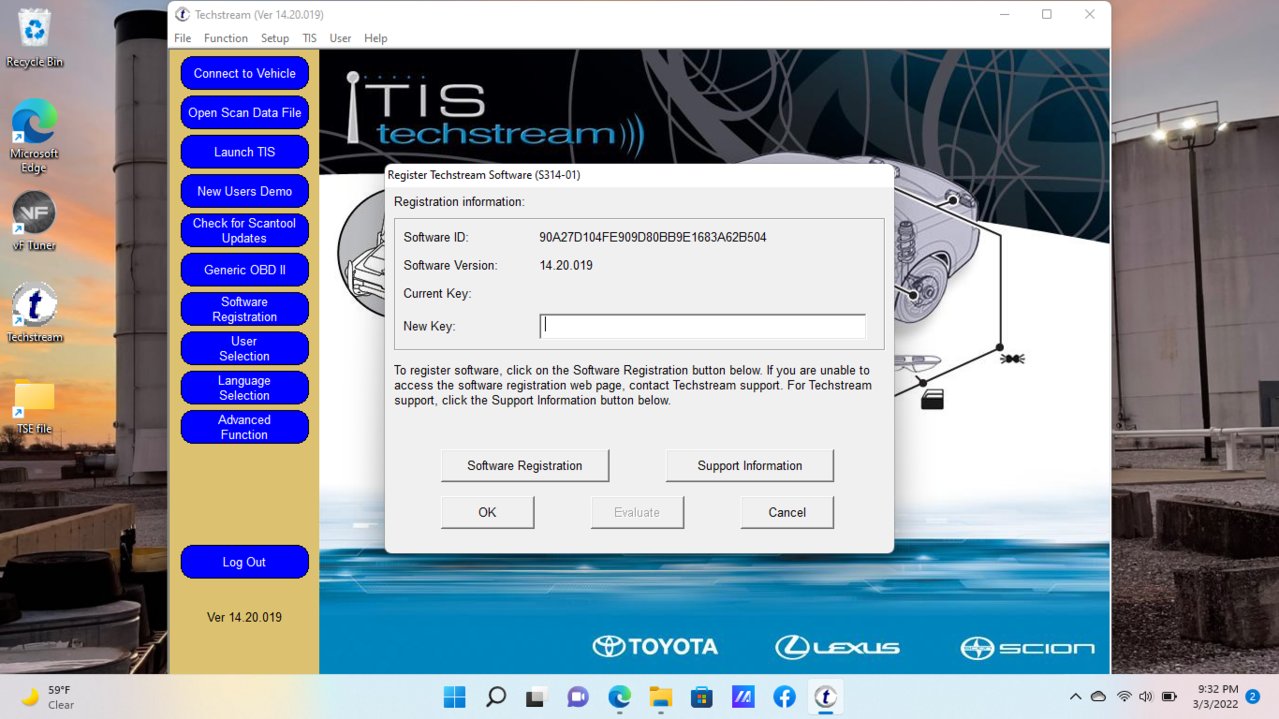Image resolution: width=1279 pixels, height=719 pixels.
Task: Open Microsoft Store from the taskbar
Action: coord(701,697)
